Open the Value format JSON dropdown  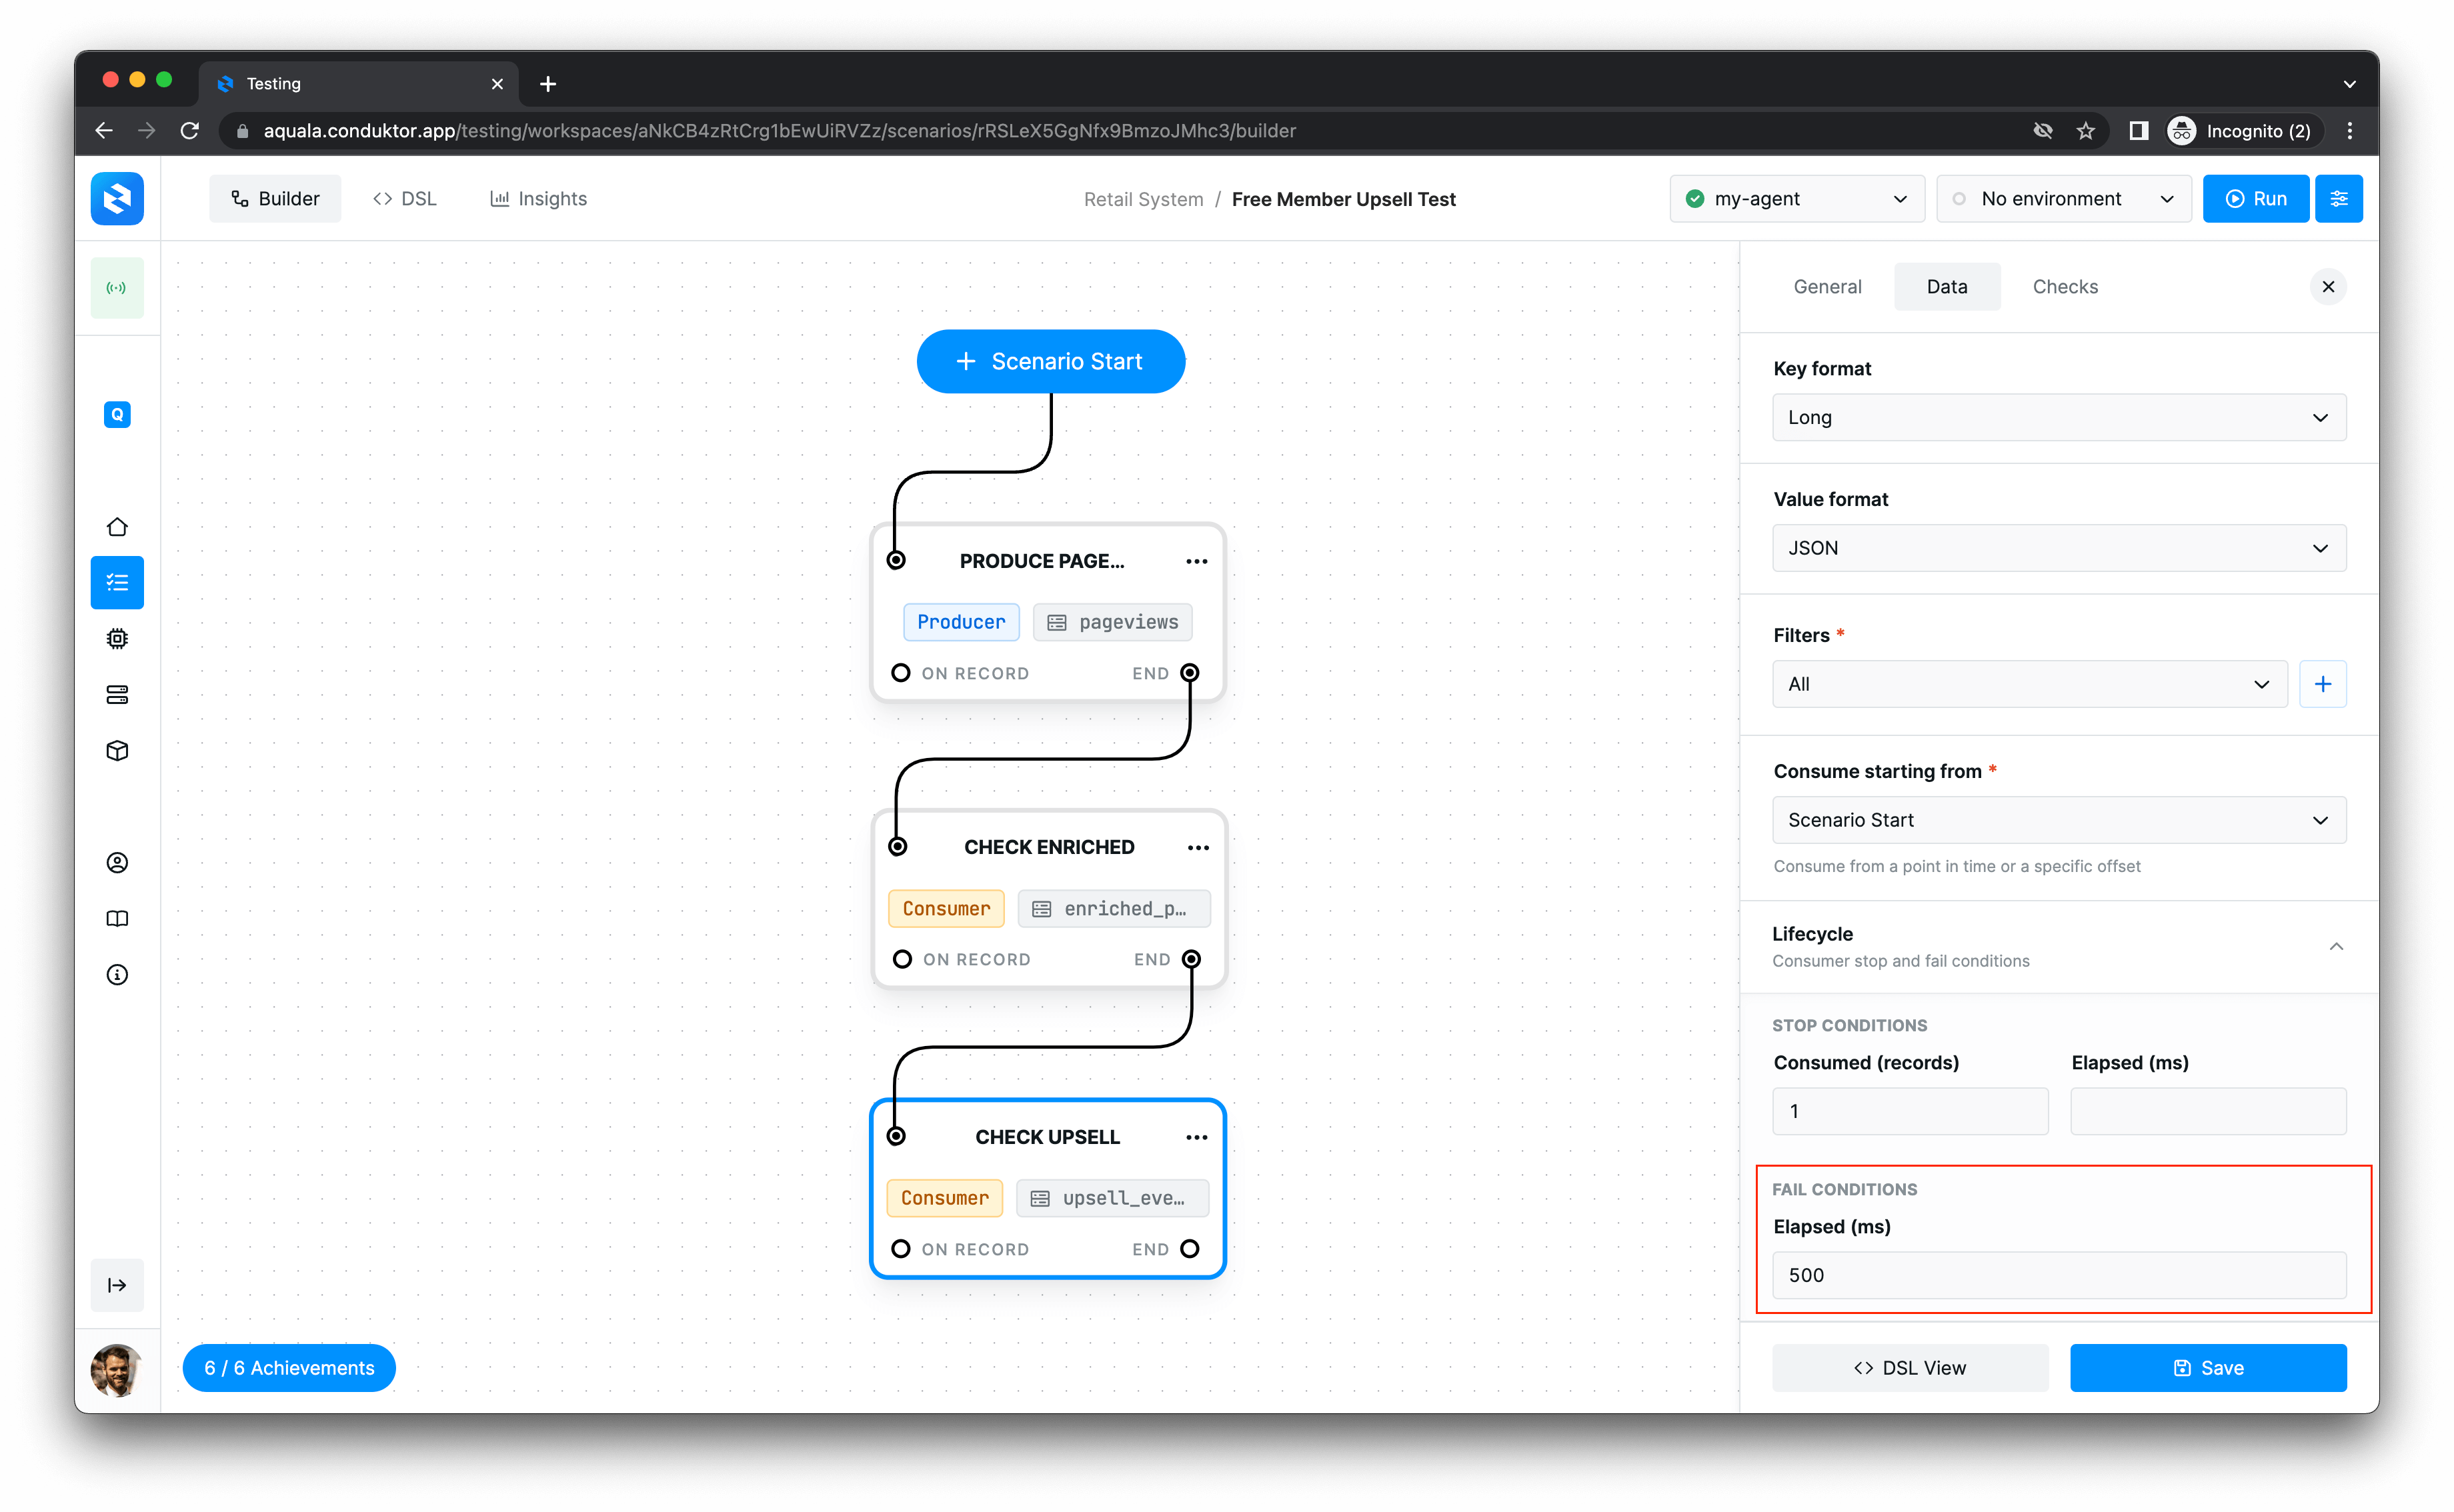pos(2059,548)
